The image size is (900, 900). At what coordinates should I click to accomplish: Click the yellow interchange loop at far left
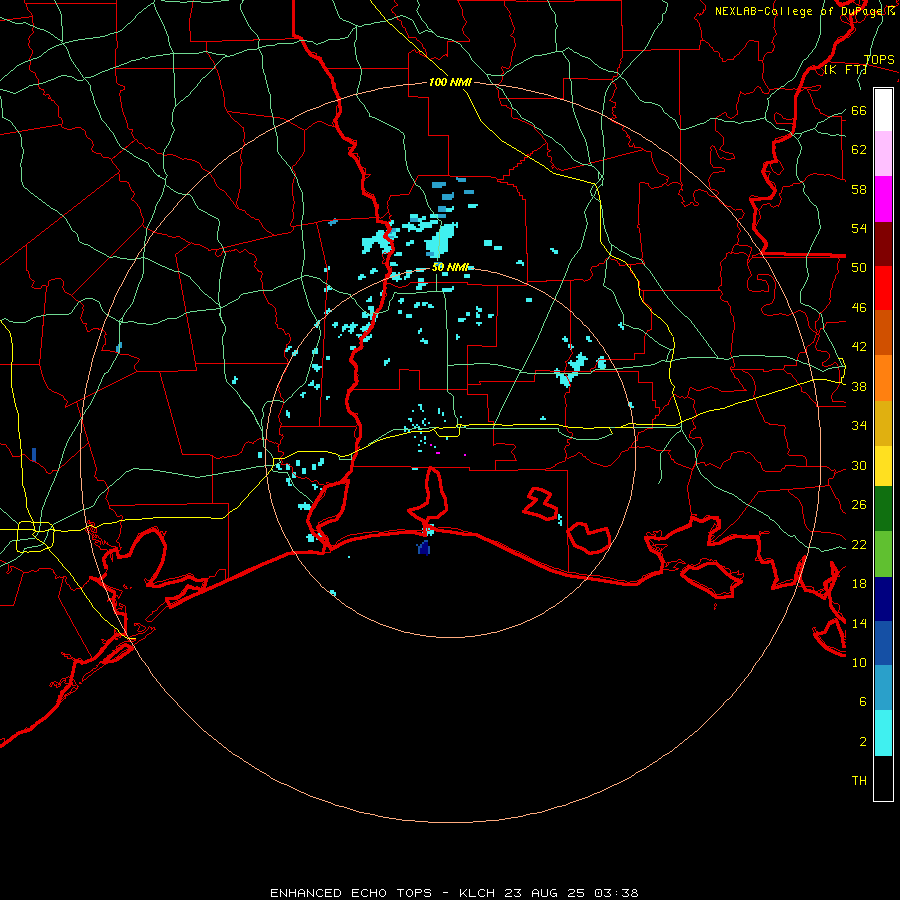[x=35, y=536]
